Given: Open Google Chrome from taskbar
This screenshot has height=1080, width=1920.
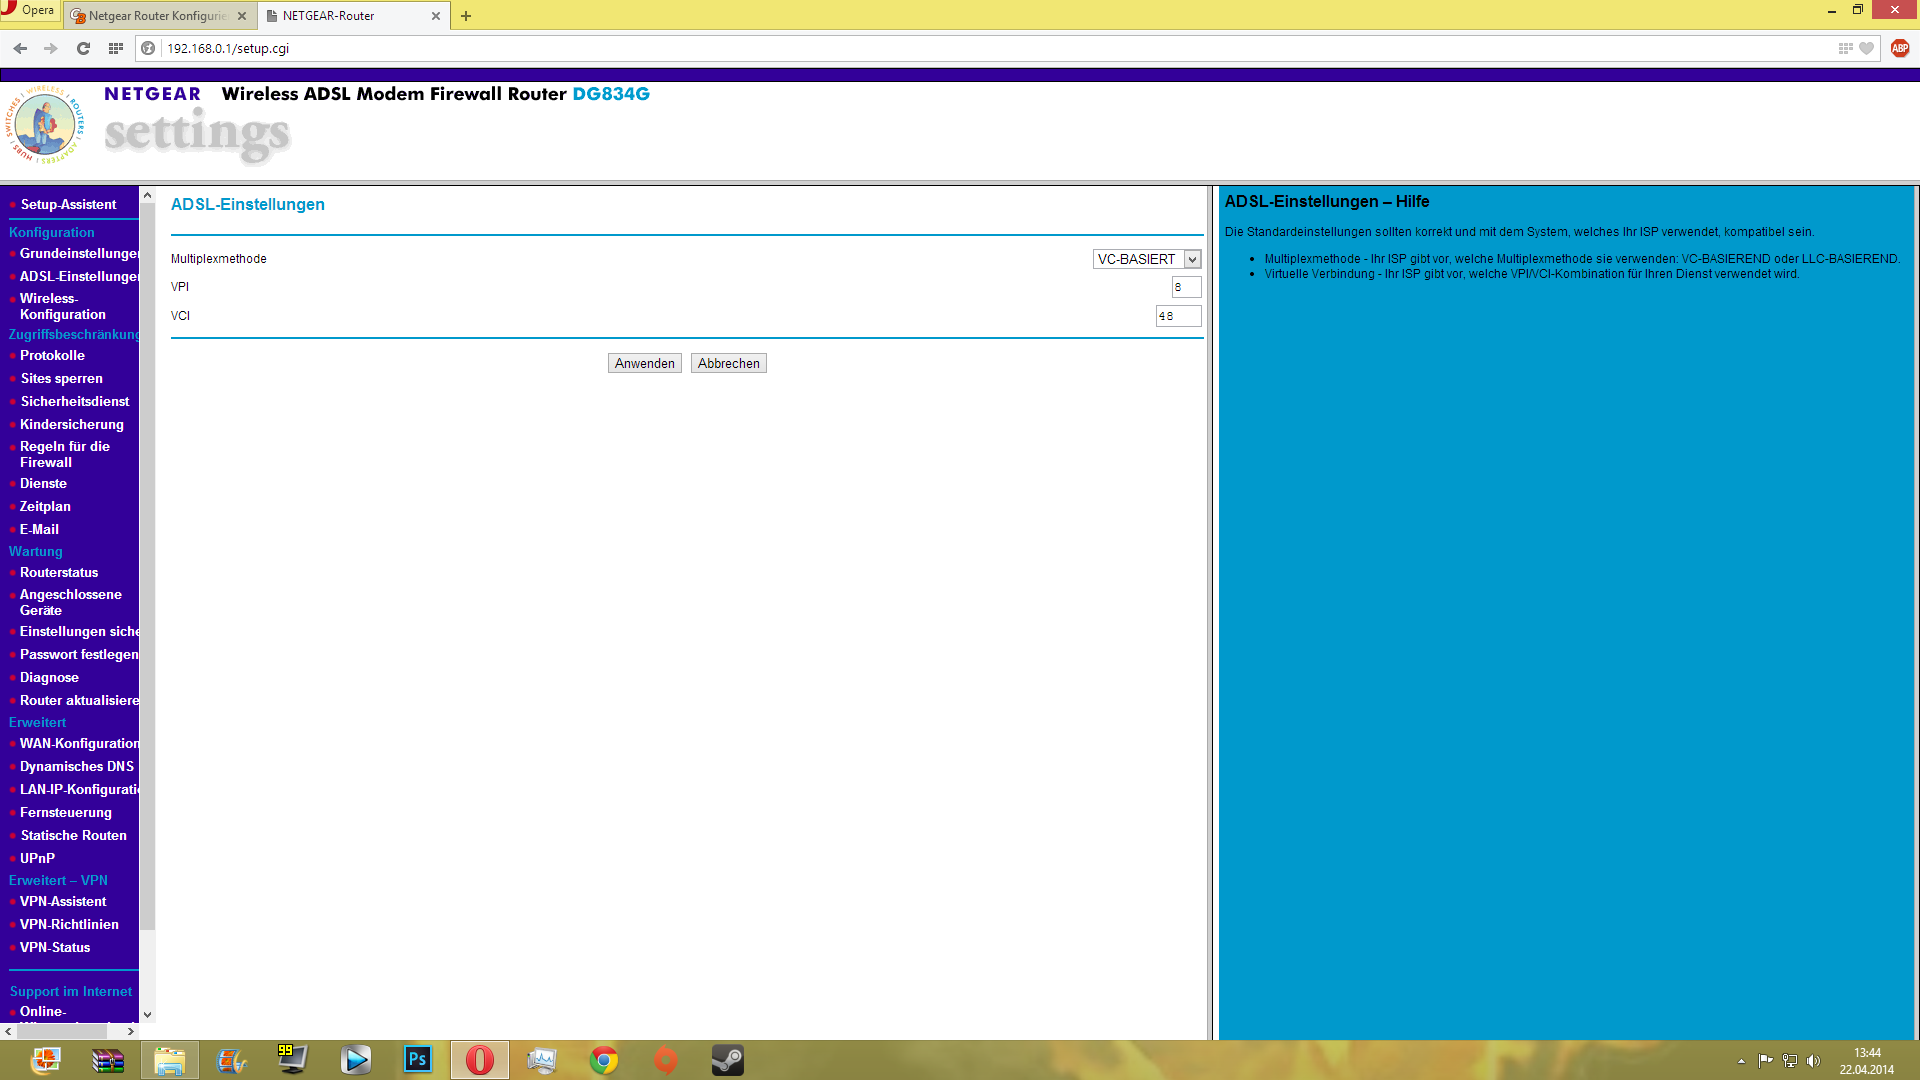Looking at the screenshot, I should pos(603,1060).
